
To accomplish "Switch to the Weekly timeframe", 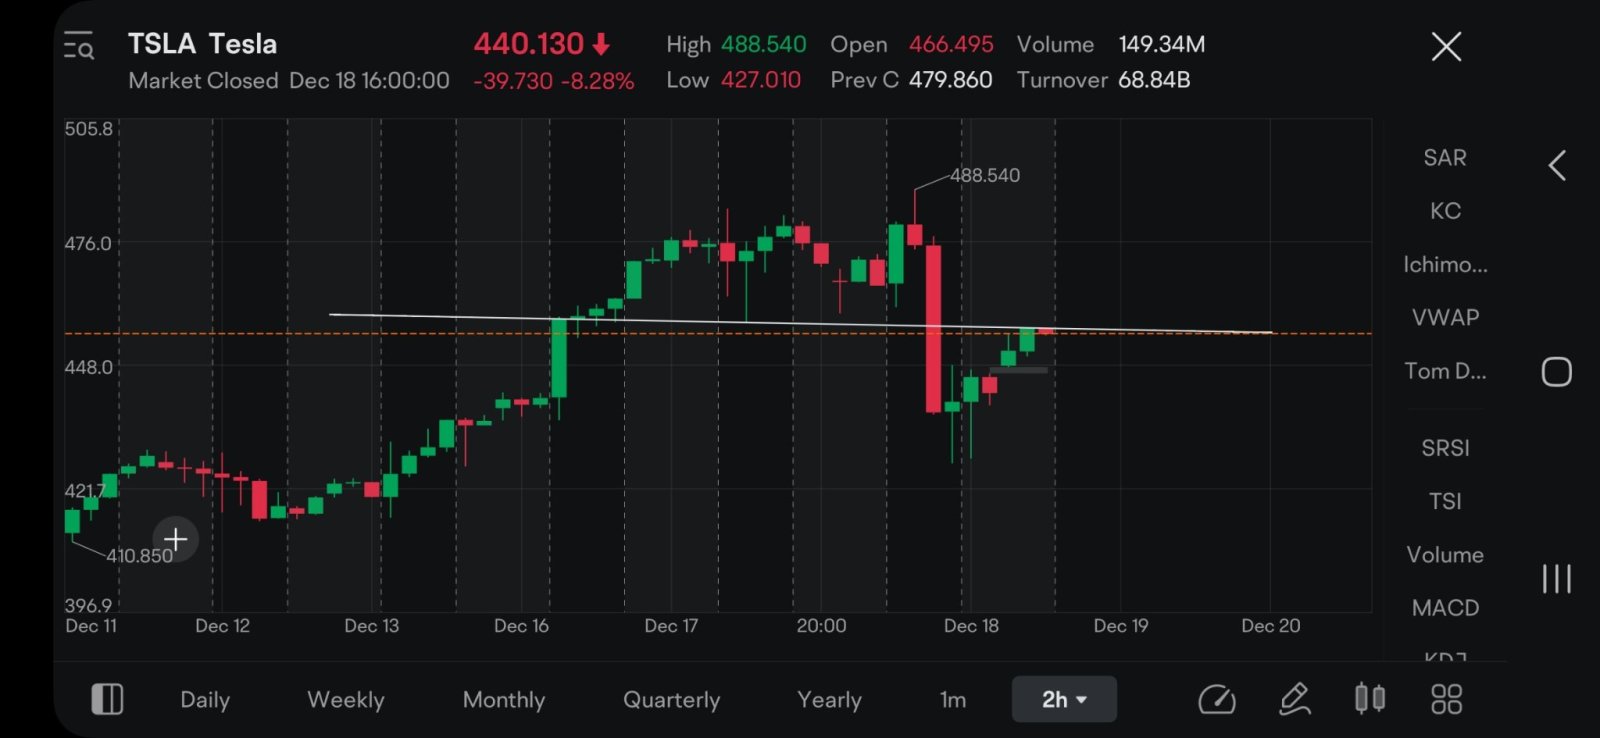I will (346, 700).
